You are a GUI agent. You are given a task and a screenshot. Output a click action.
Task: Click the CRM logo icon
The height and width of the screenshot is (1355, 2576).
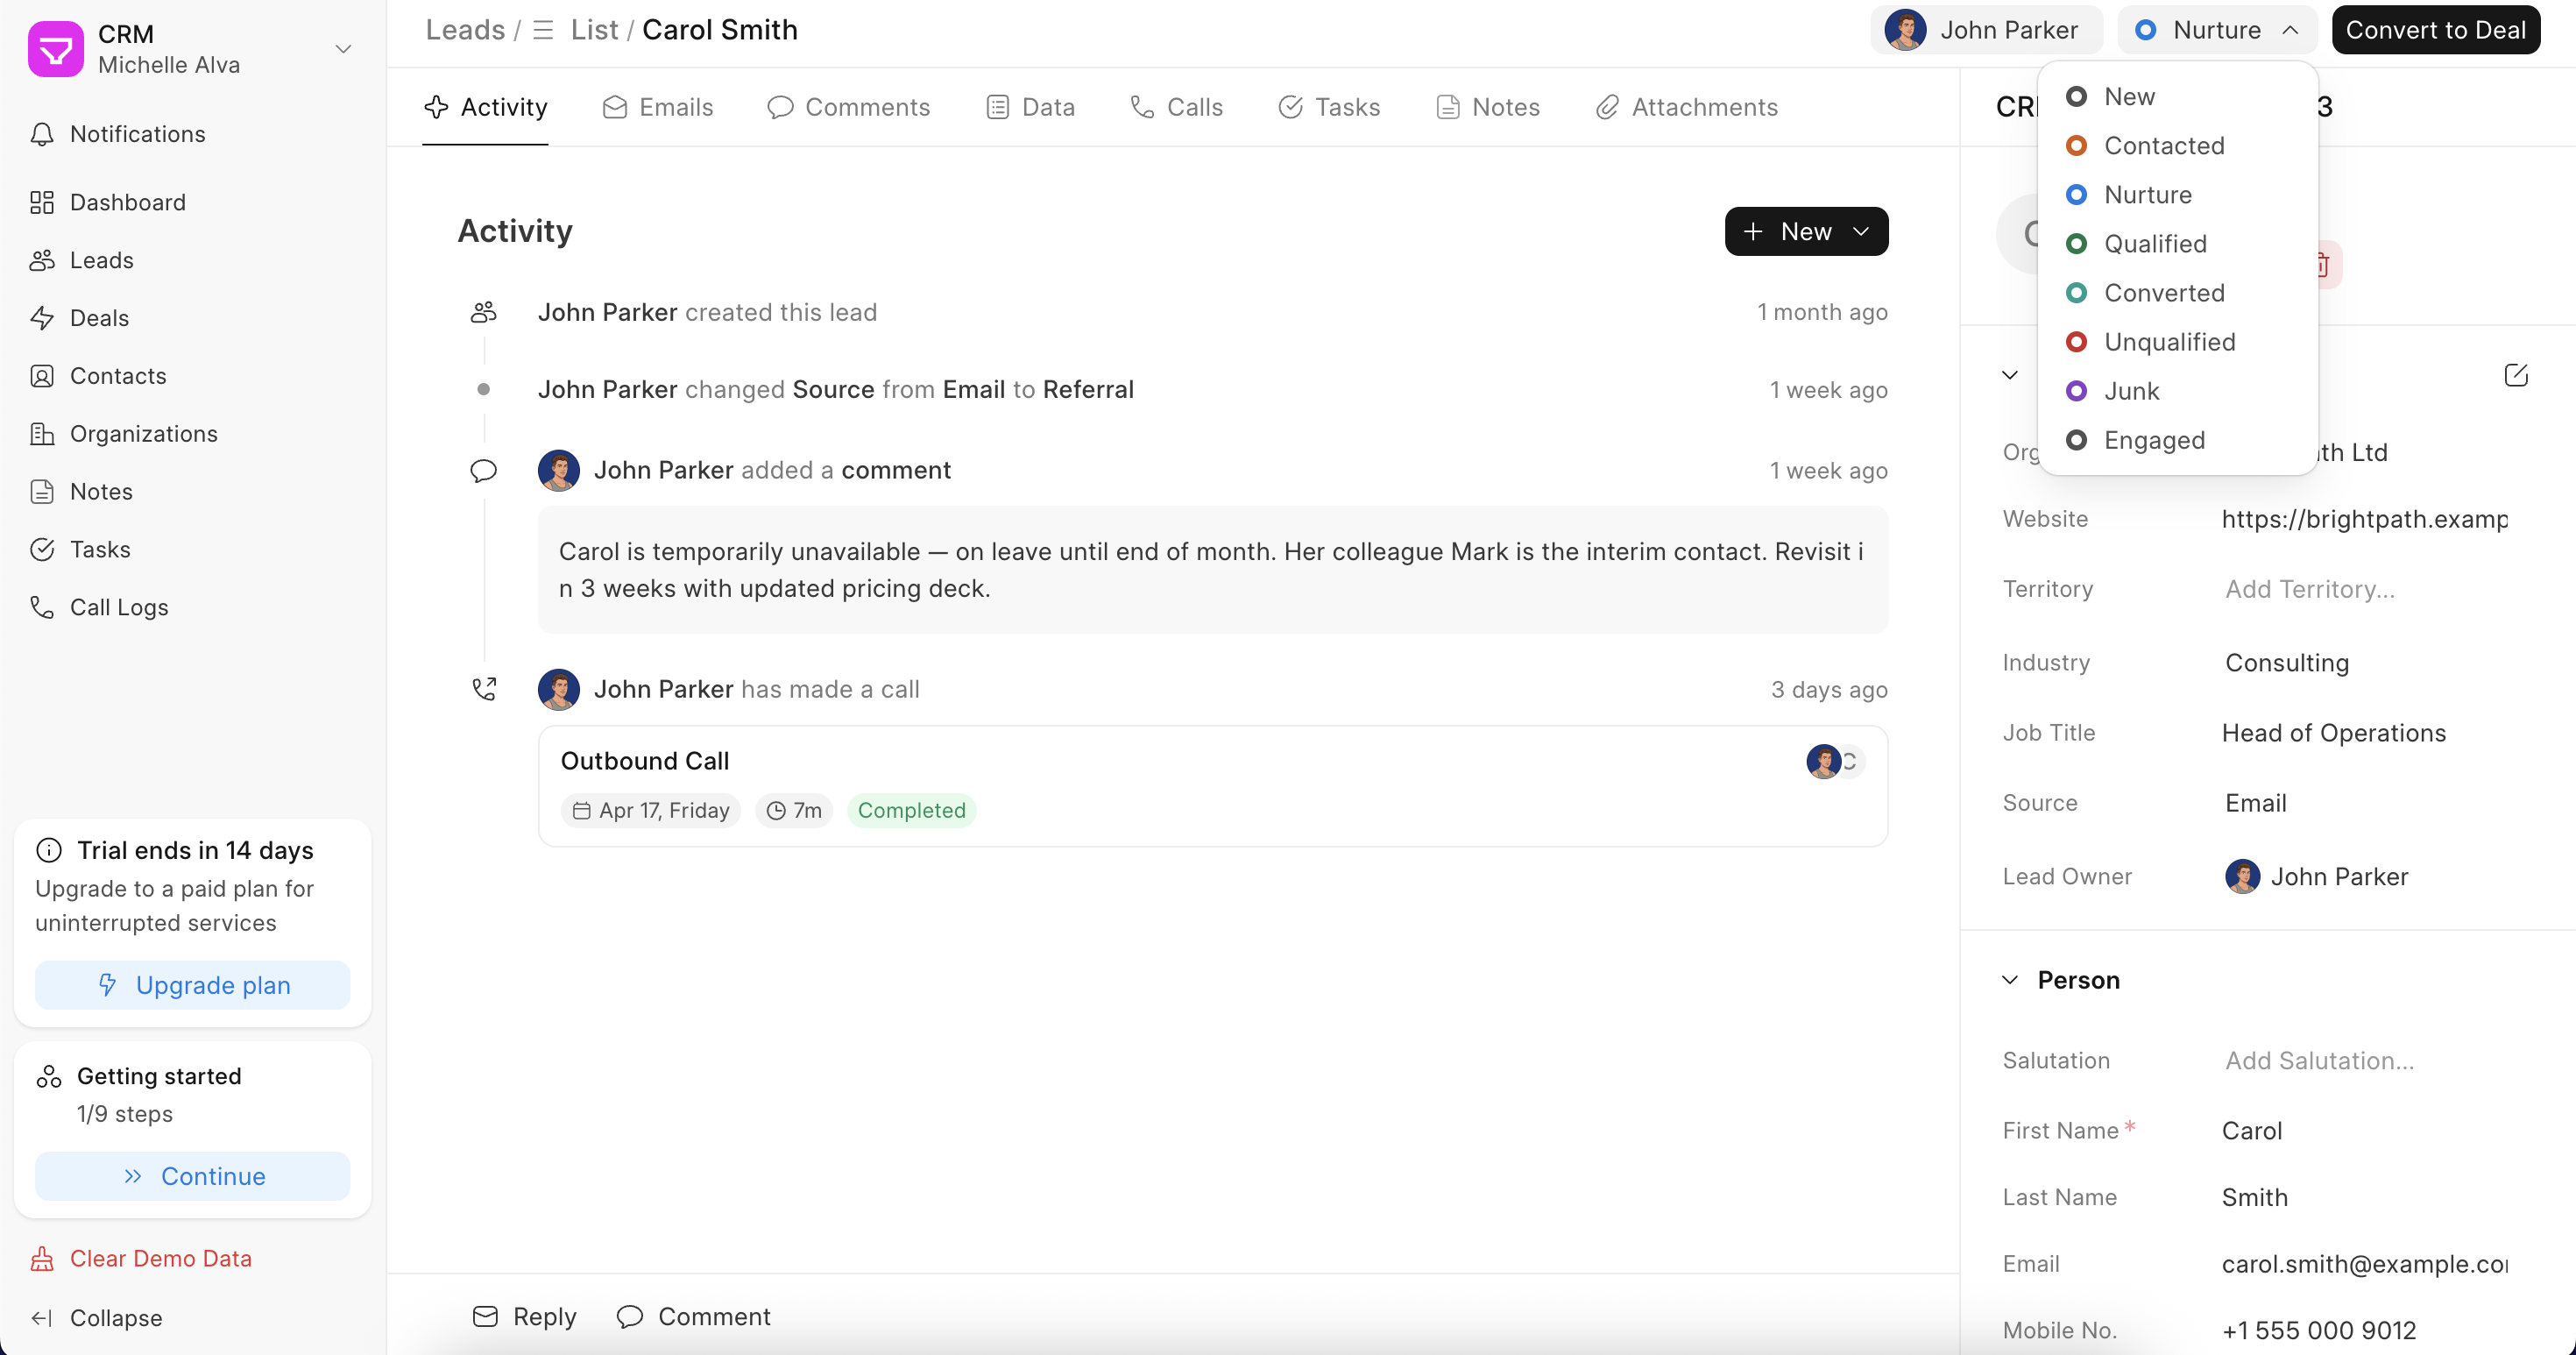pyautogui.click(x=56, y=48)
